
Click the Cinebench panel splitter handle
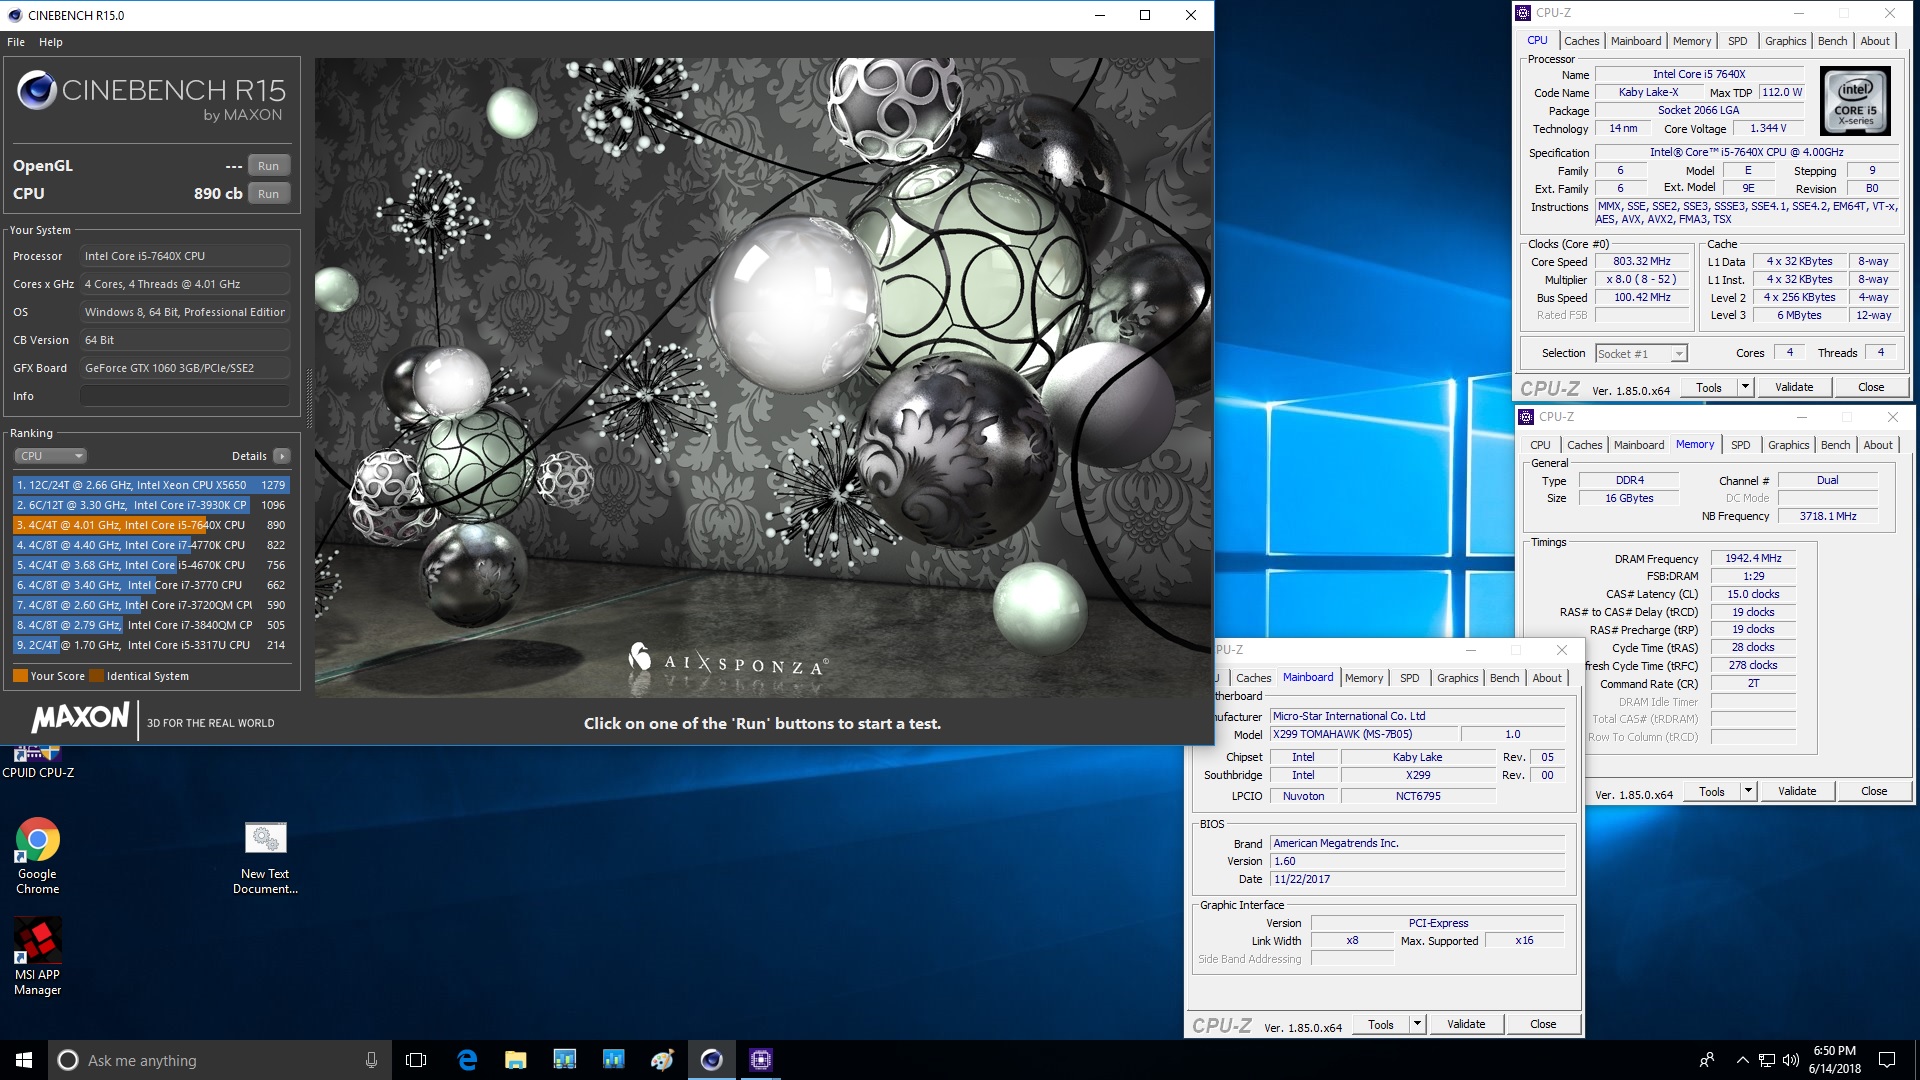(308, 397)
